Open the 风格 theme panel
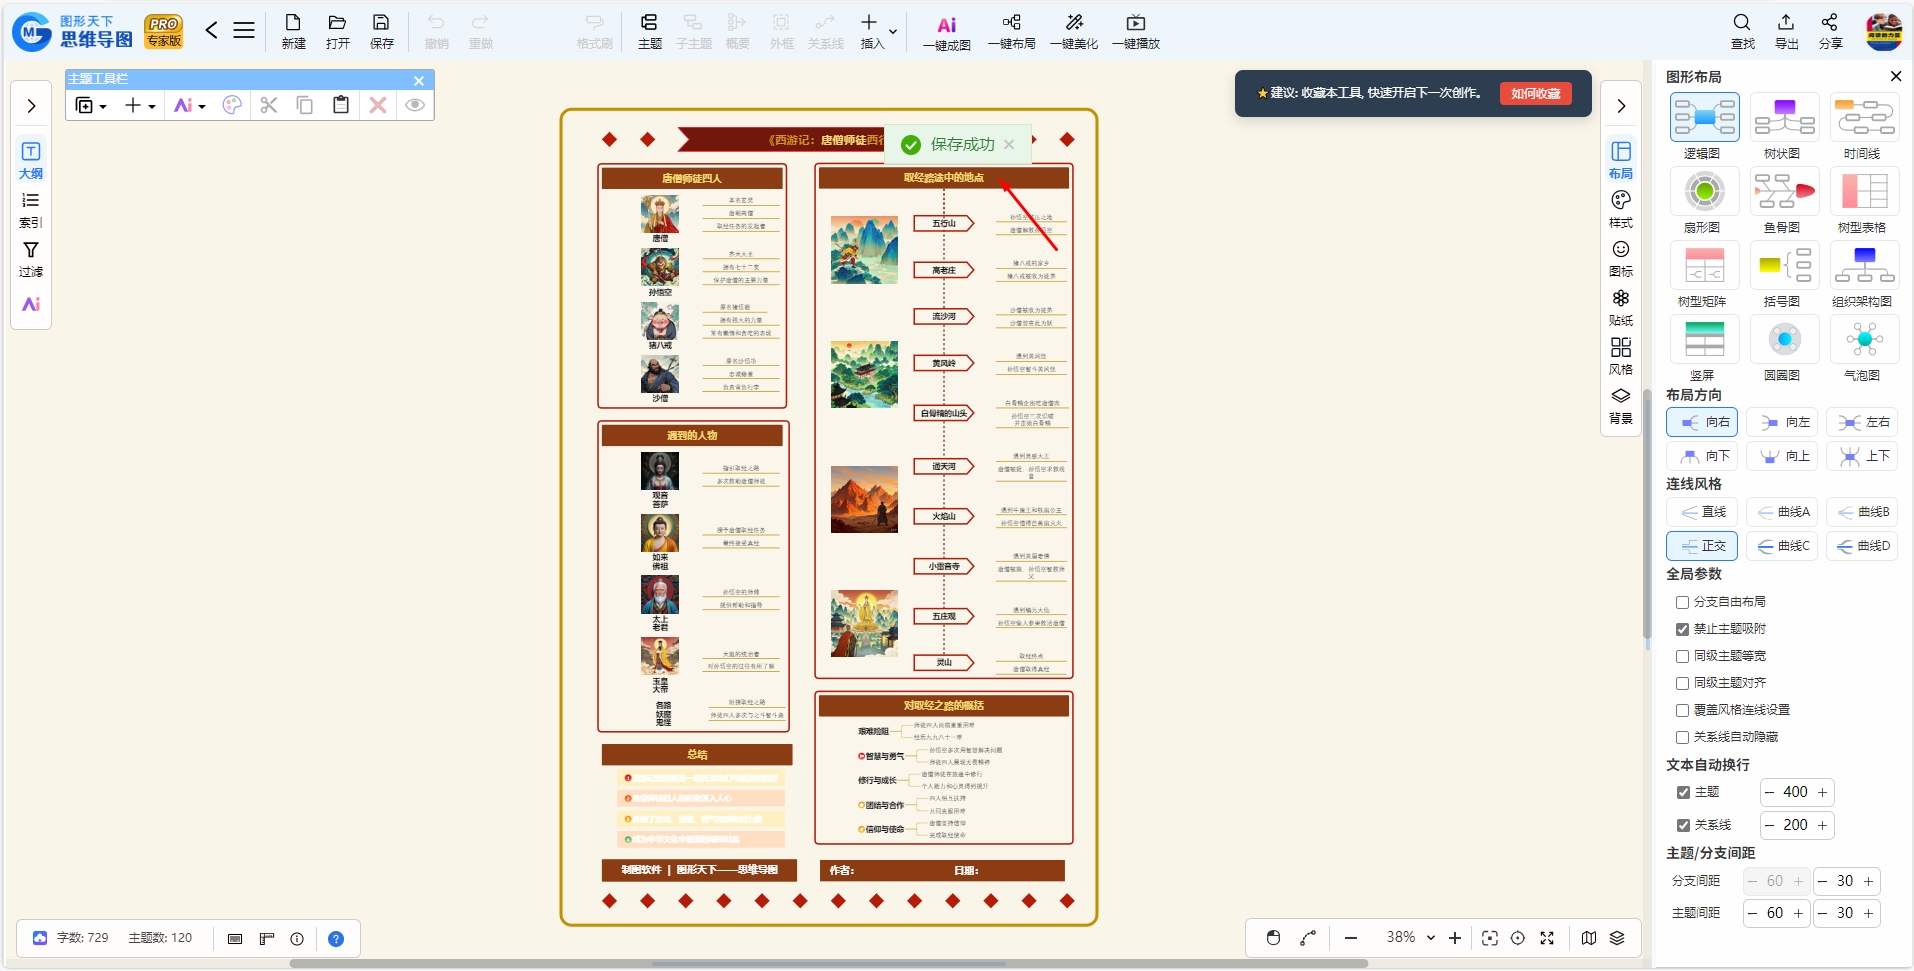This screenshot has height=971, width=1914. pos(1621,356)
